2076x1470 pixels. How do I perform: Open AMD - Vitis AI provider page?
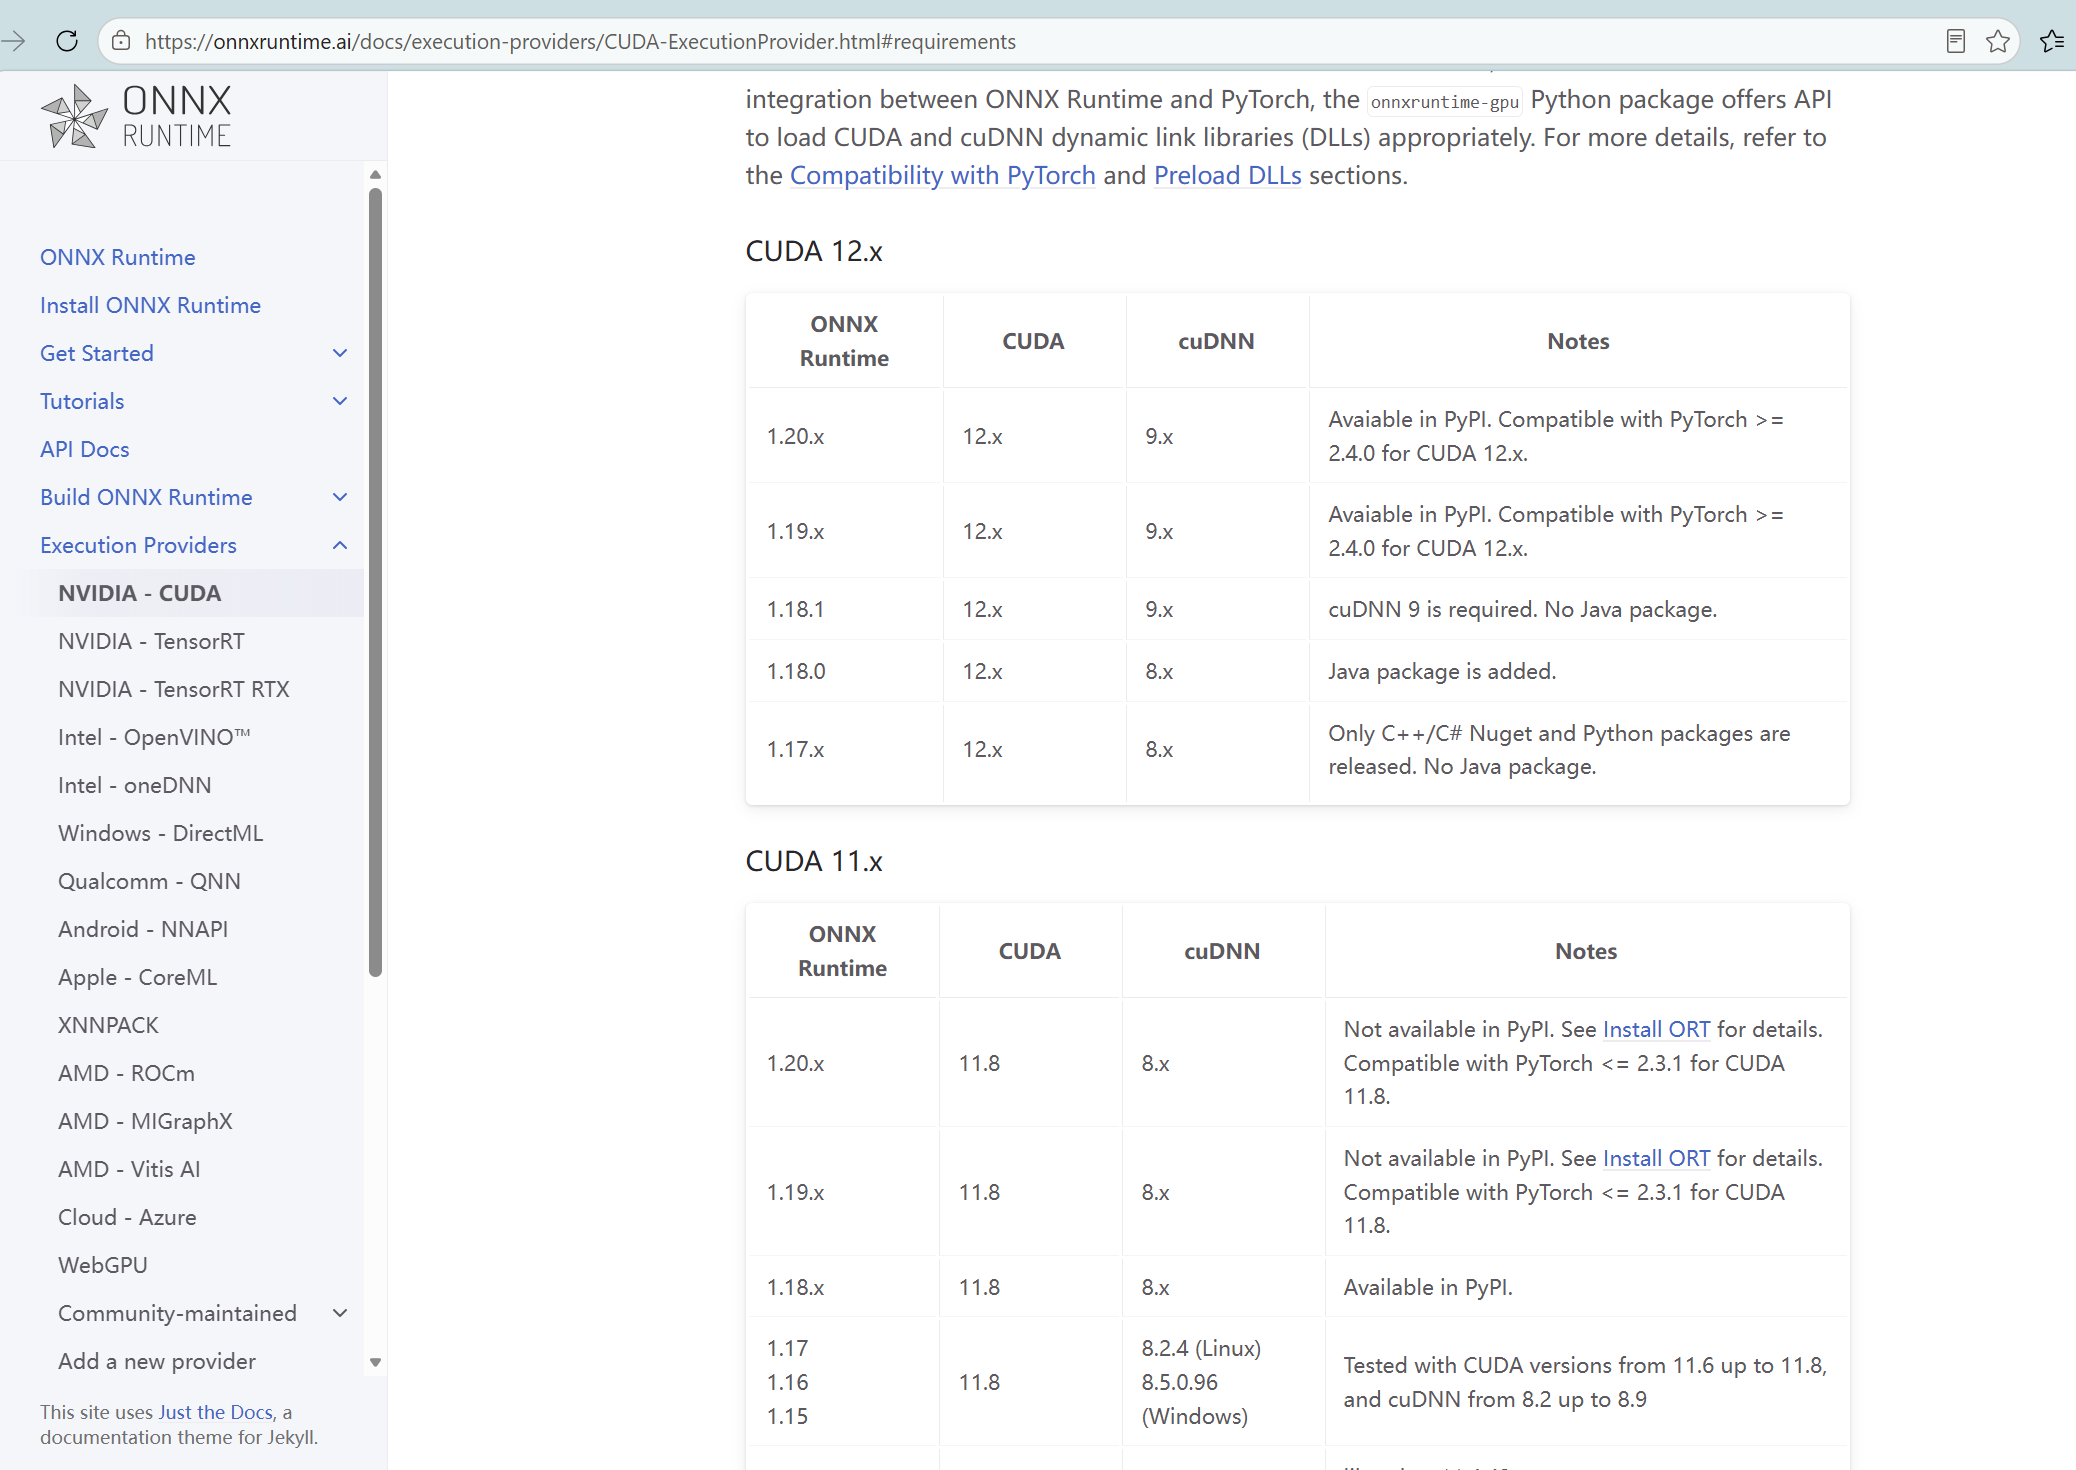point(129,1169)
